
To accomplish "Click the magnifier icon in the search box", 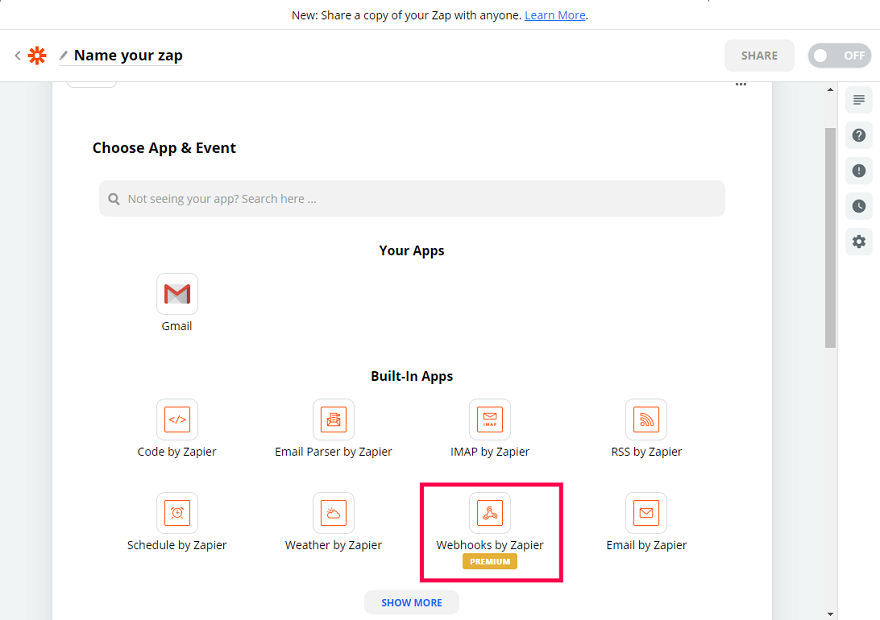I will (114, 199).
